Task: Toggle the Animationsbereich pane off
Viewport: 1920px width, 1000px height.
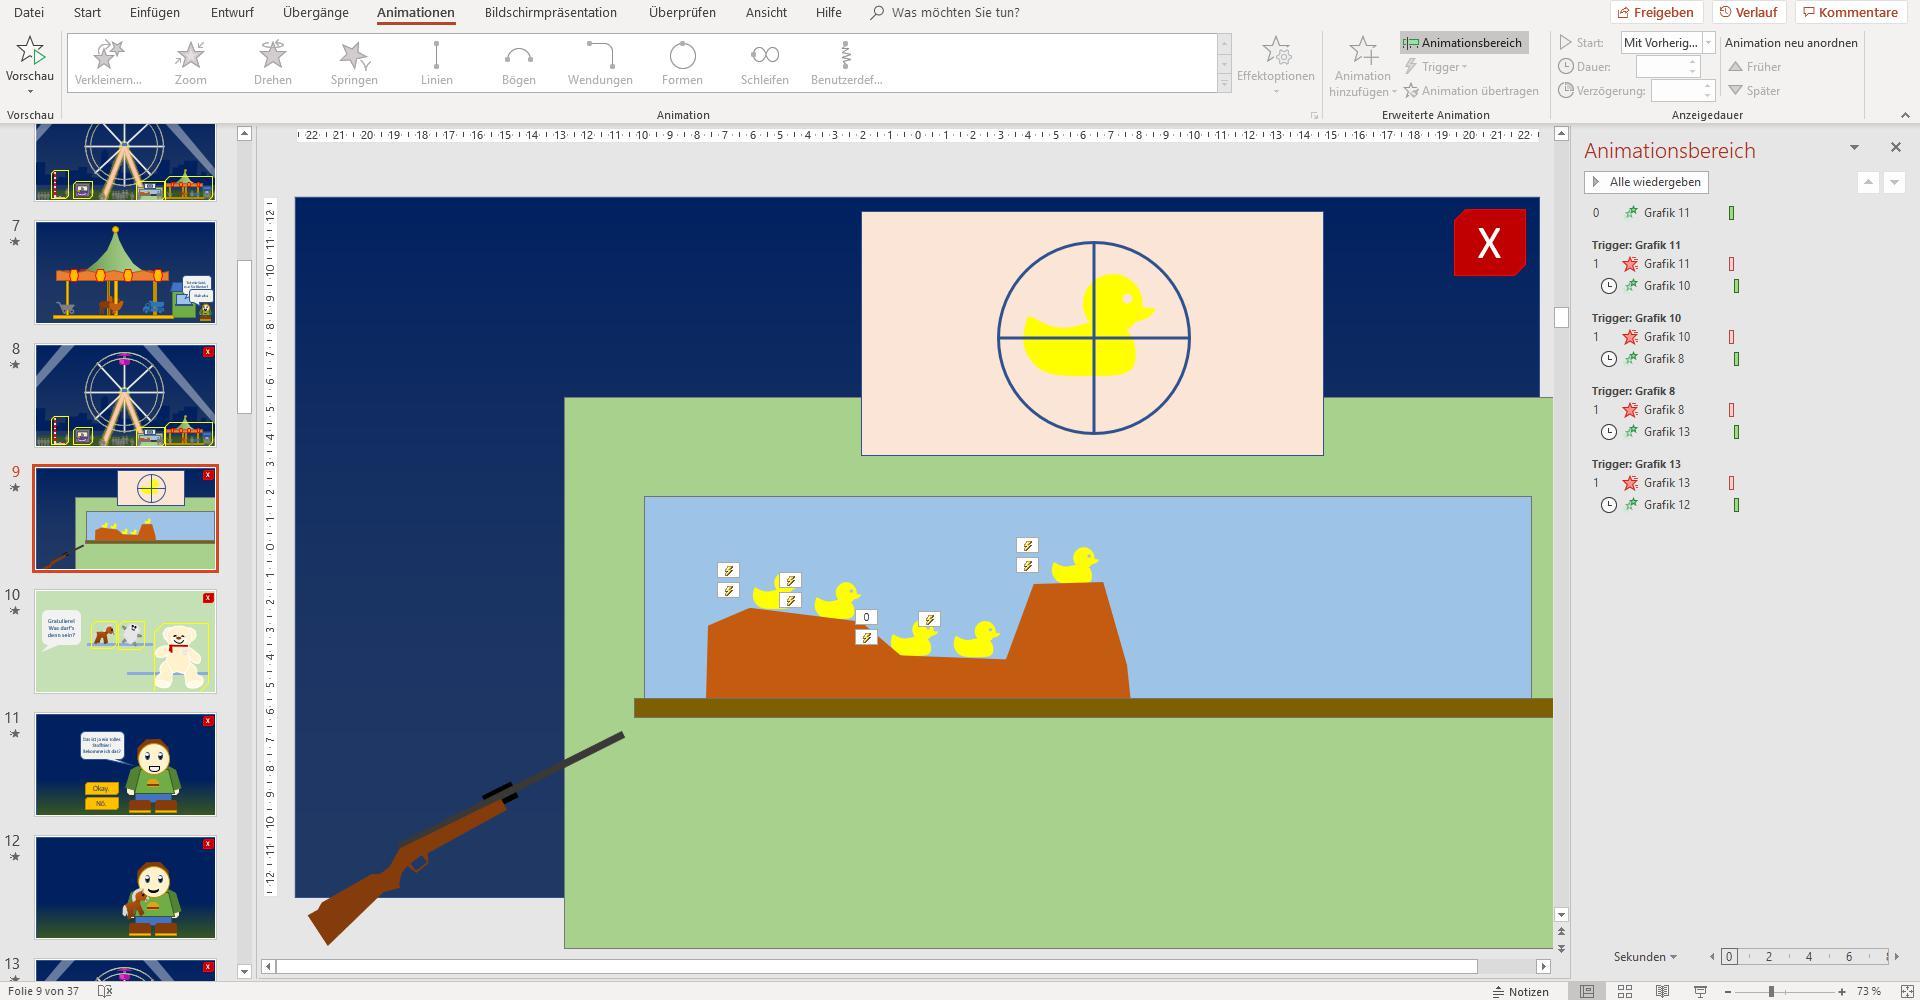Action: tap(1463, 43)
